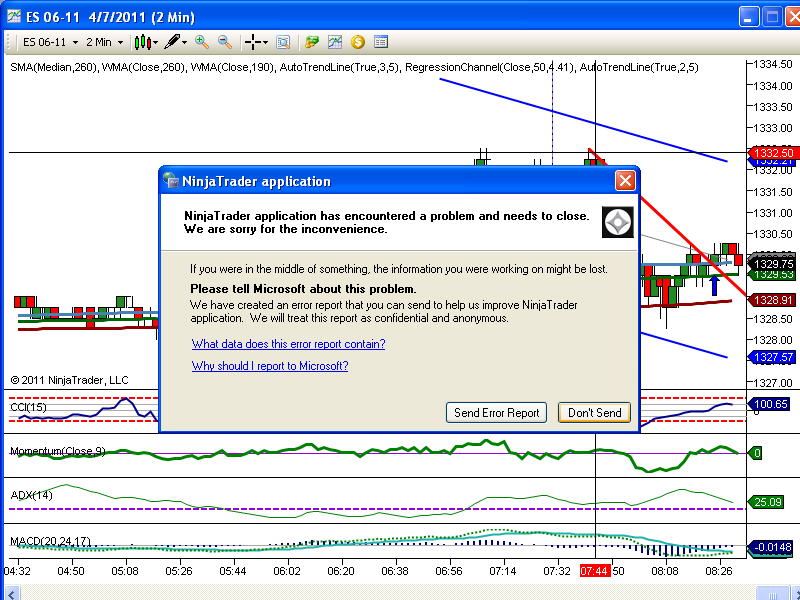
Task: Click the highlighted 07:44 time marker
Action: coord(594,570)
